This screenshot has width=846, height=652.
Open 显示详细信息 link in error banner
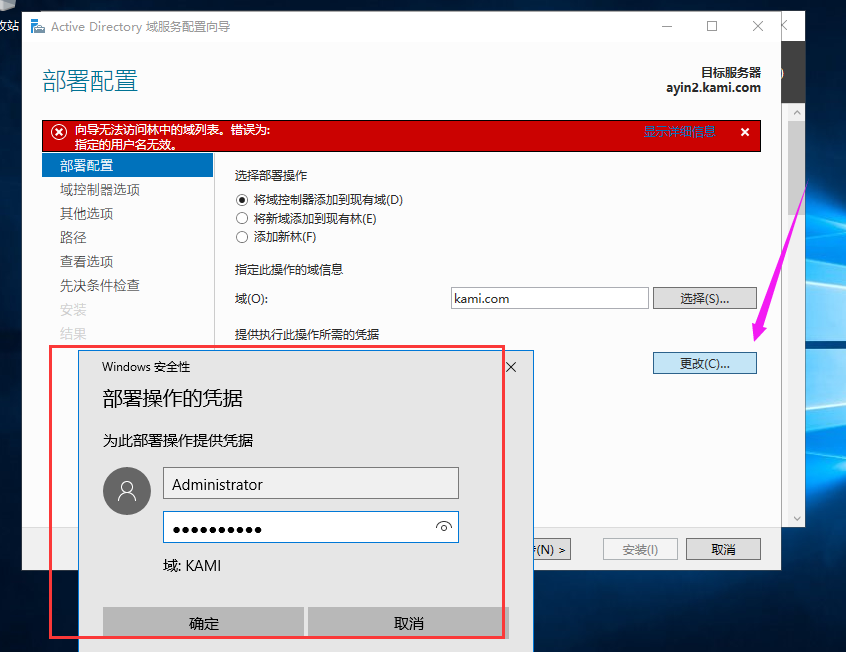(x=679, y=131)
